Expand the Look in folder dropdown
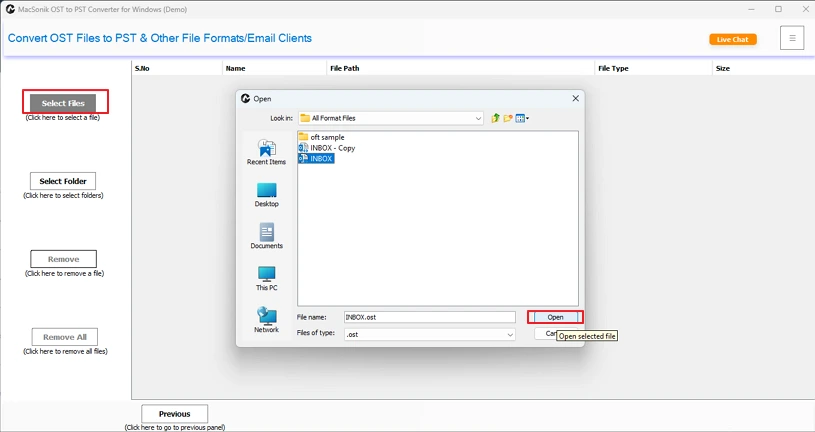 coord(478,118)
